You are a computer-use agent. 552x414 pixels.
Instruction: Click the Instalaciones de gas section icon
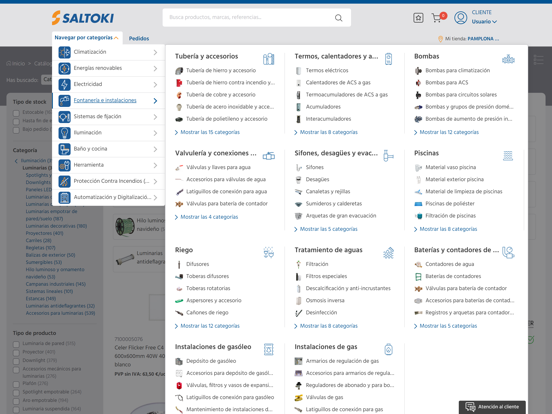(388, 349)
